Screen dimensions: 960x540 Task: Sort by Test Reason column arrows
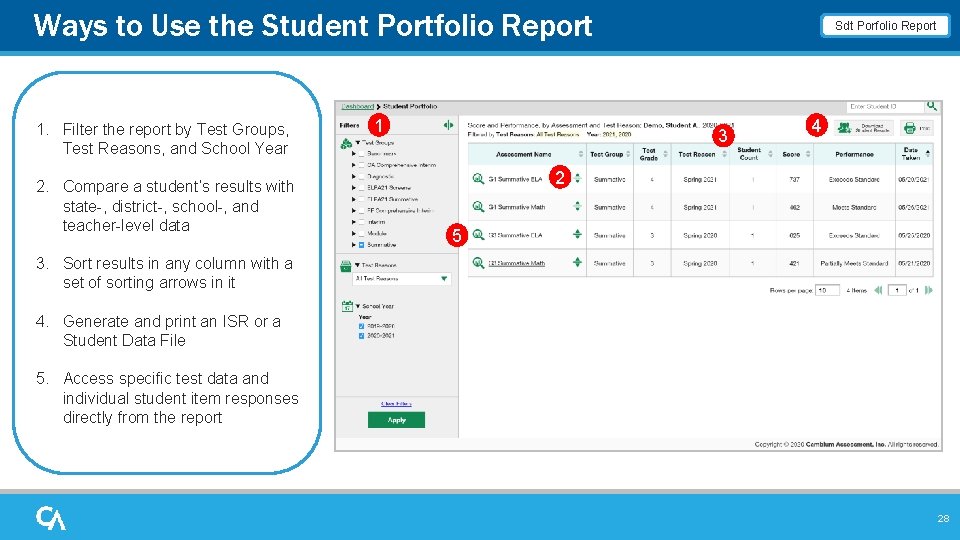point(724,154)
